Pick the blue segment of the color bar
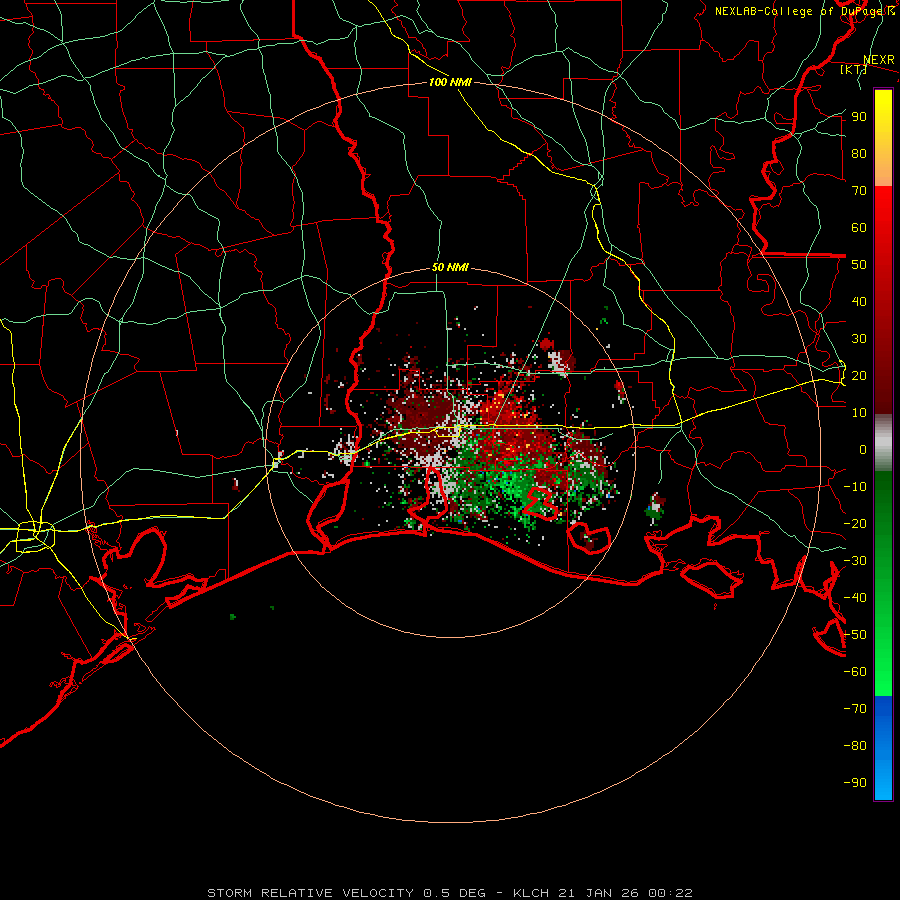Screen dimensions: 900x900 (883, 748)
